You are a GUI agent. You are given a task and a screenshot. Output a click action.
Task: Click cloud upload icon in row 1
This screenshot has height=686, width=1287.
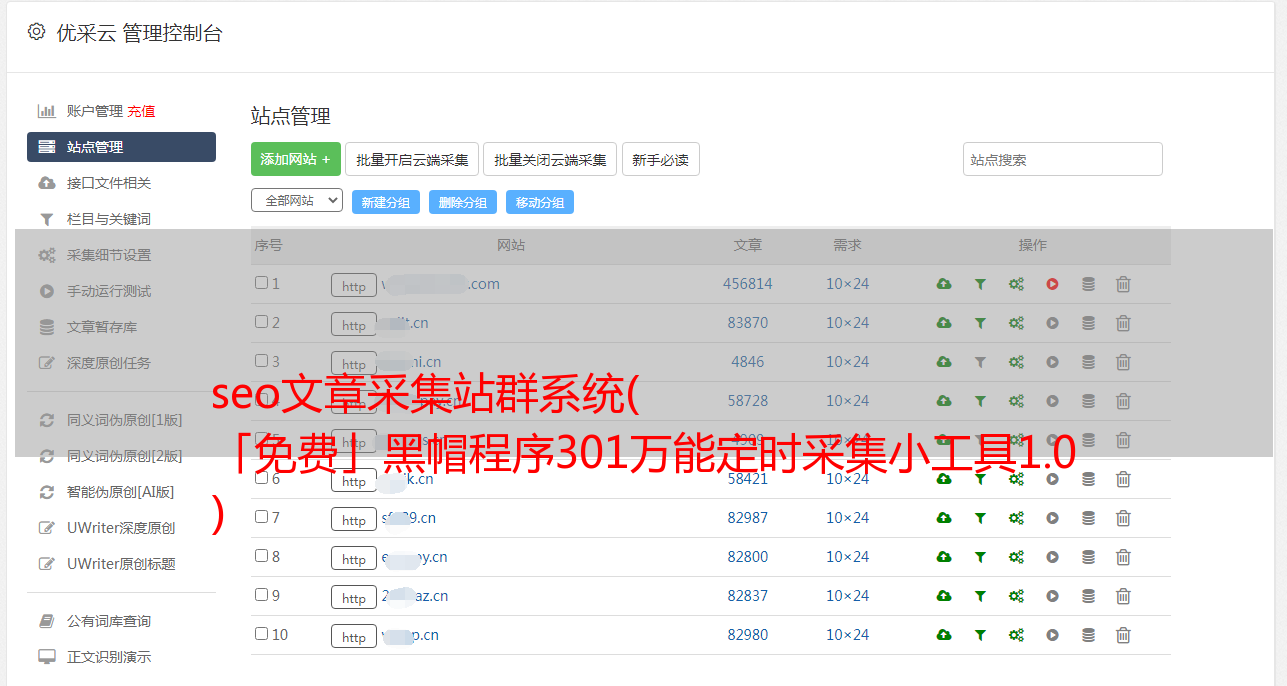944,284
